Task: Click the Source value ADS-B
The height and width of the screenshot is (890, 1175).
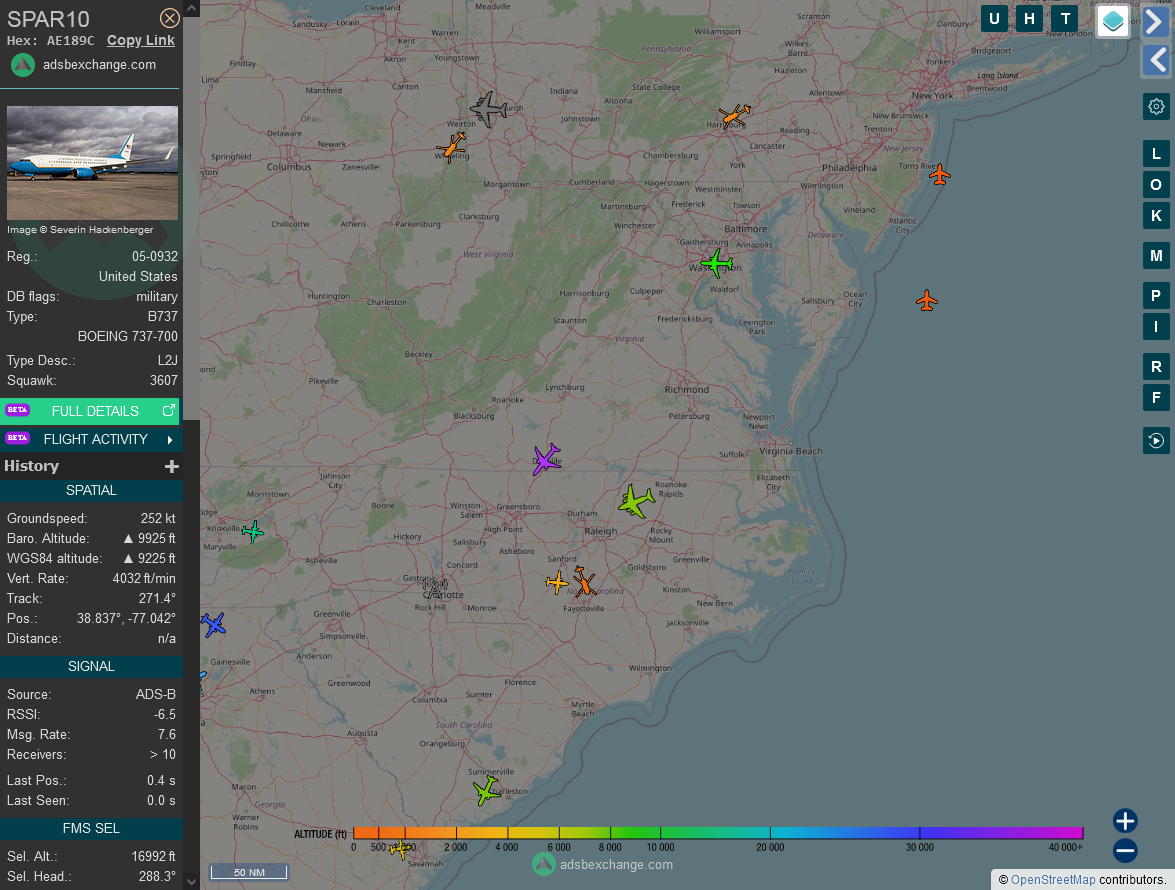Action: click(156, 694)
